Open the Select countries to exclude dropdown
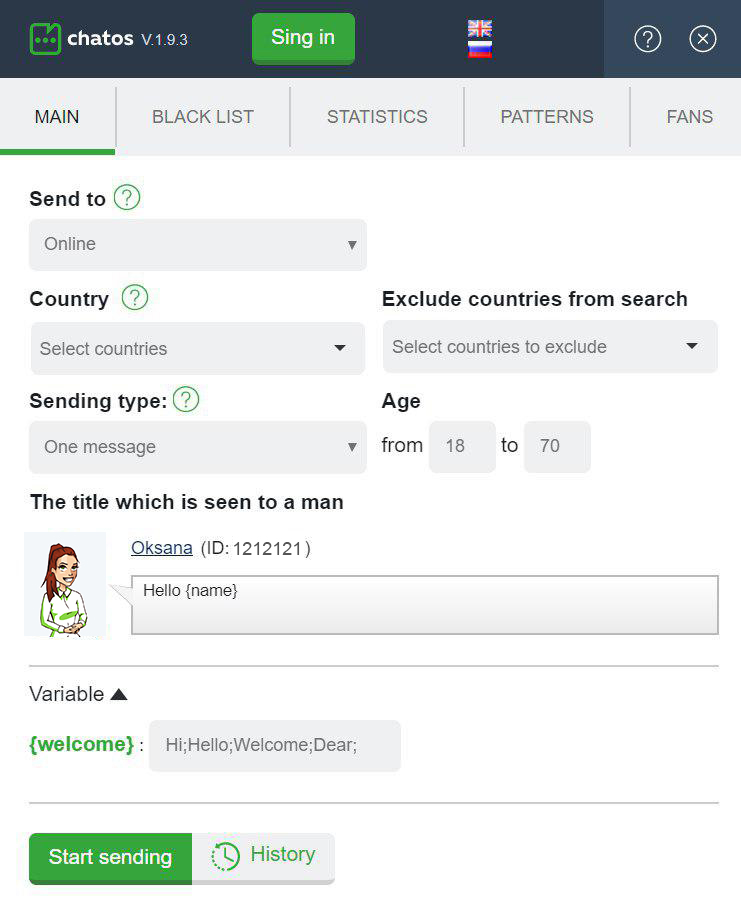The image size is (741, 899). pyautogui.click(x=550, y=347)
